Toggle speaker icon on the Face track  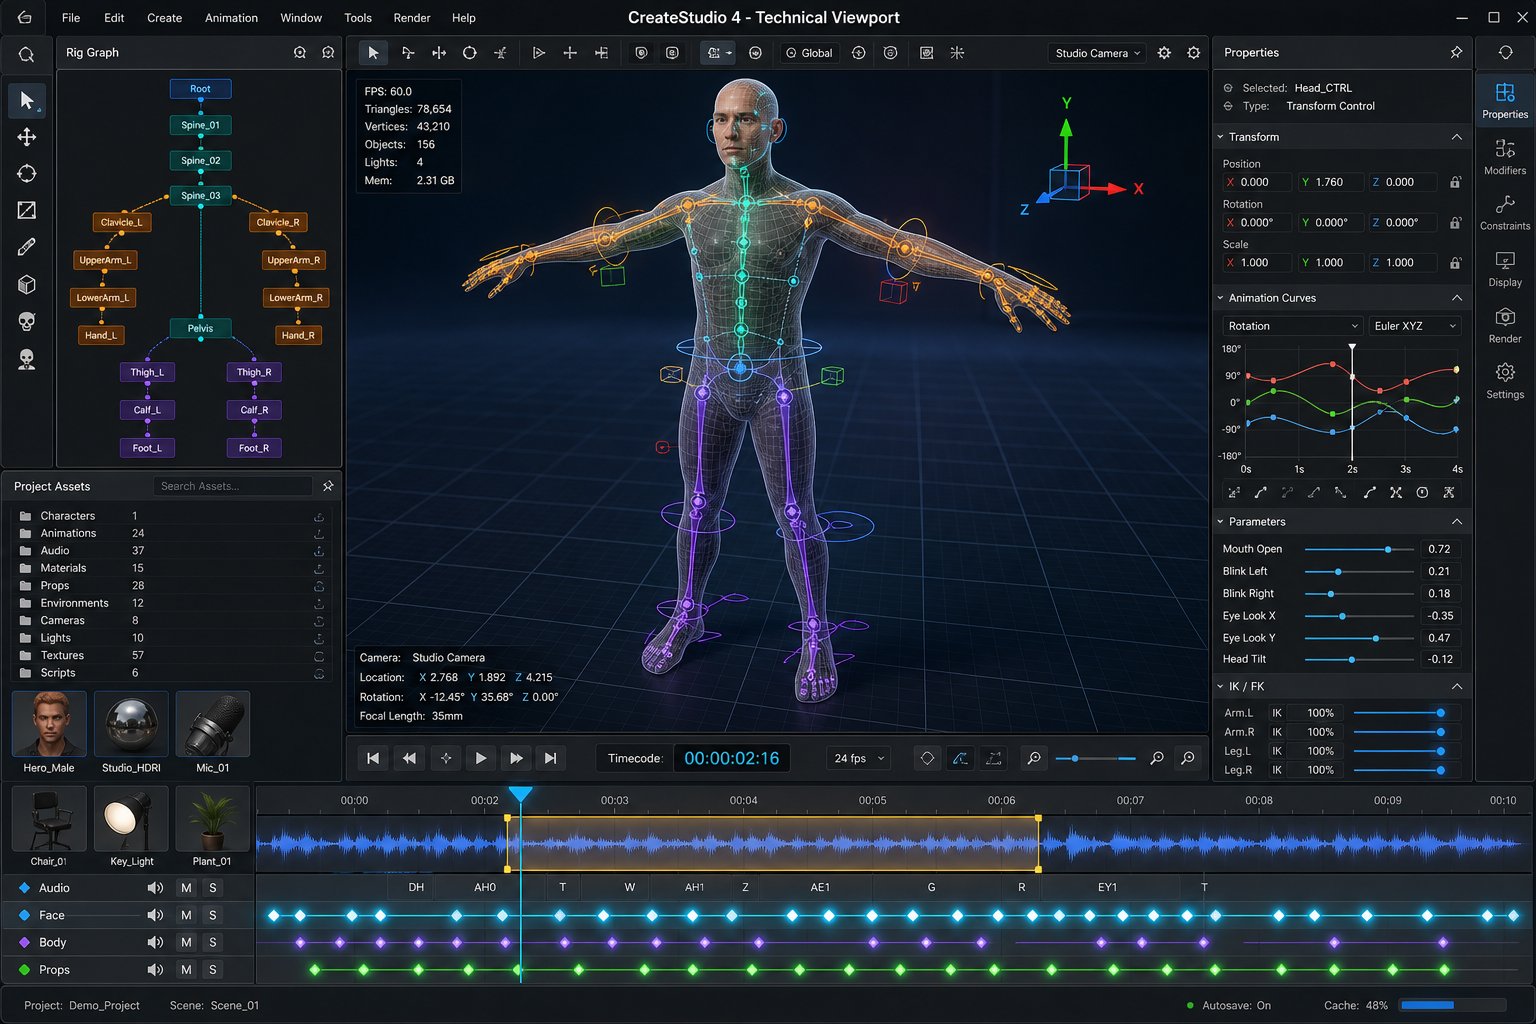pyautogui.click(x=155, y=915)
